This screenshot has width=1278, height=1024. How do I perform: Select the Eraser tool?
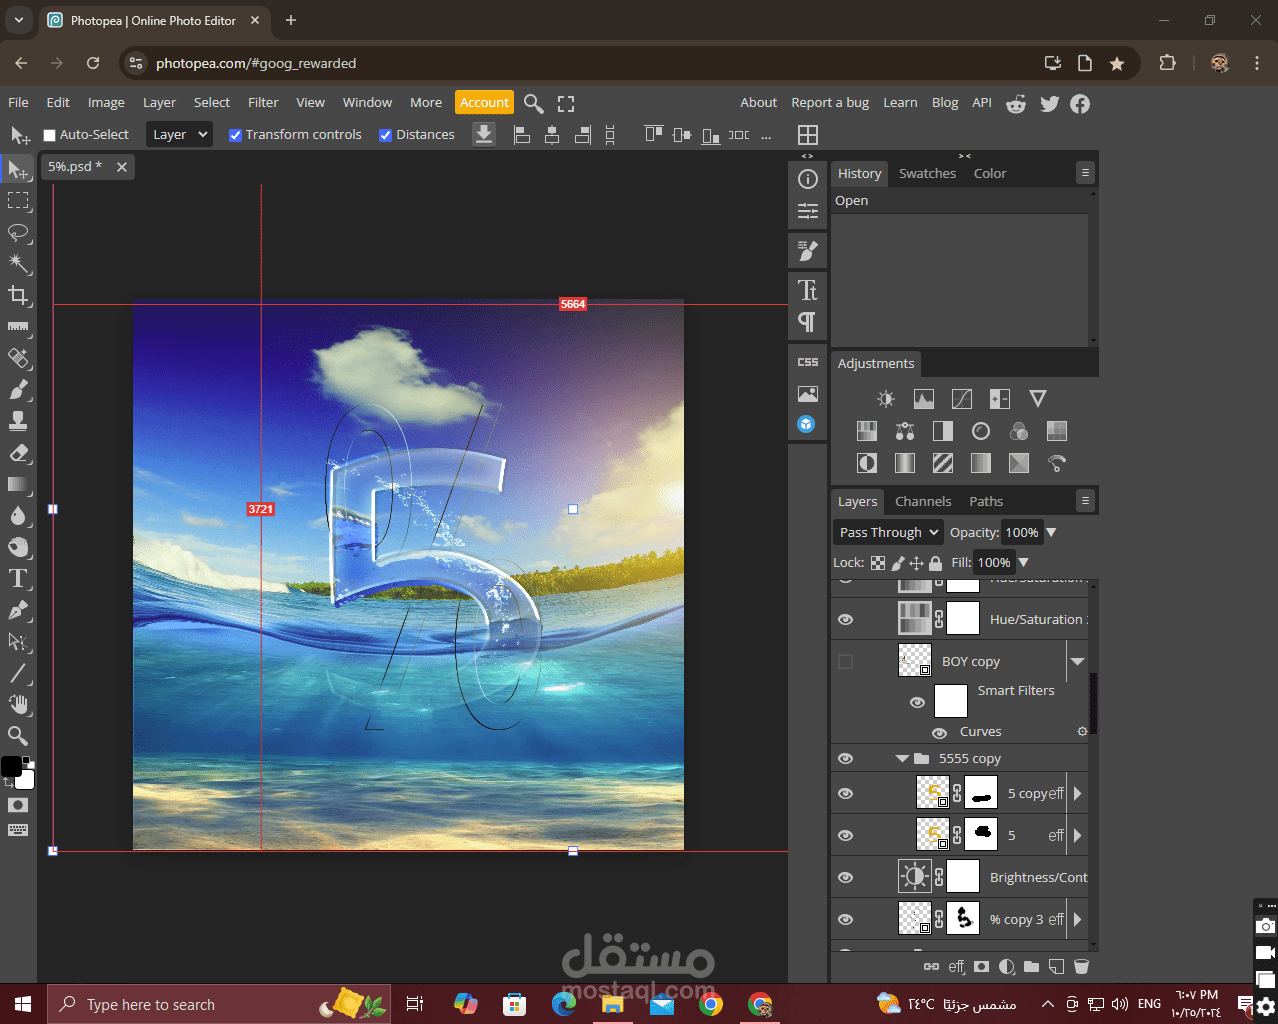pyautogui.click(x=18, y=453)
